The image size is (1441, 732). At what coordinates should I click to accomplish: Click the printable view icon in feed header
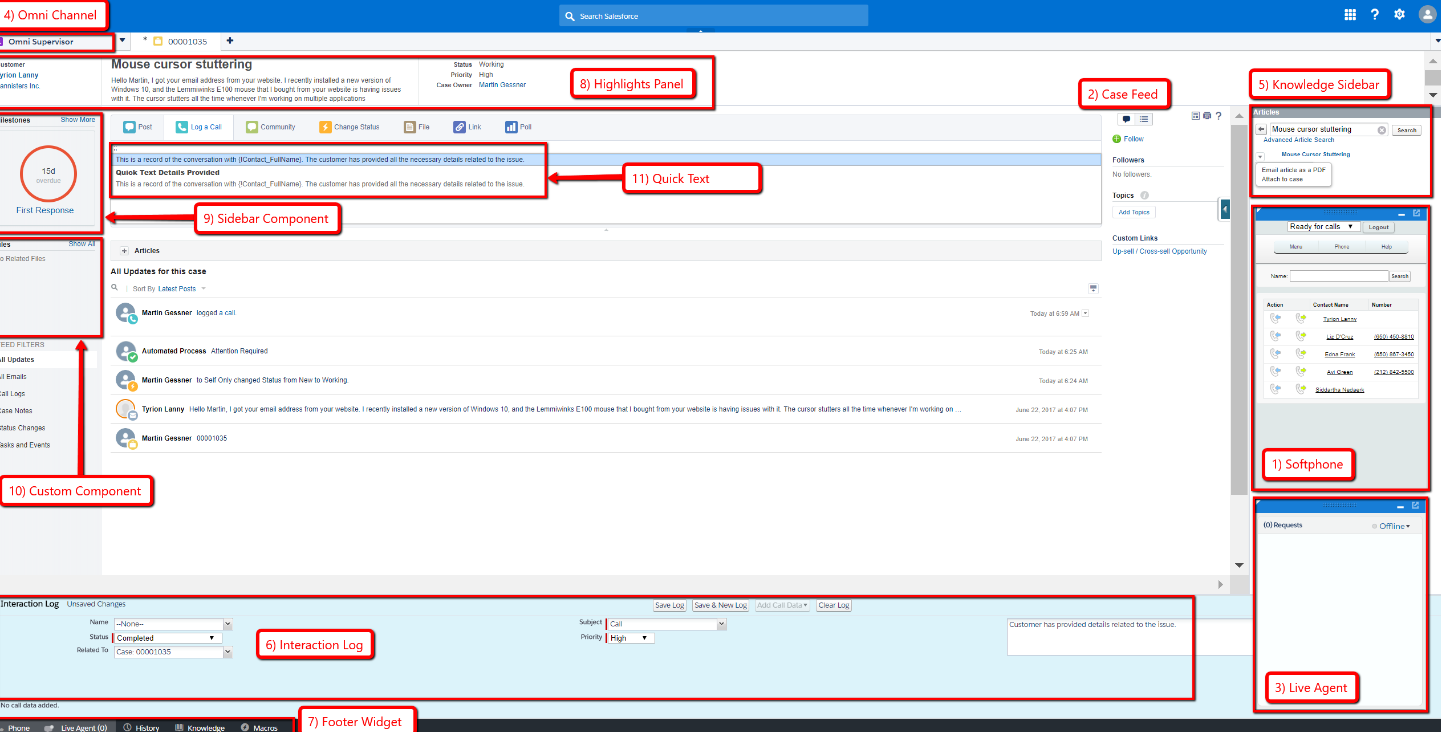coord(1207,116)
